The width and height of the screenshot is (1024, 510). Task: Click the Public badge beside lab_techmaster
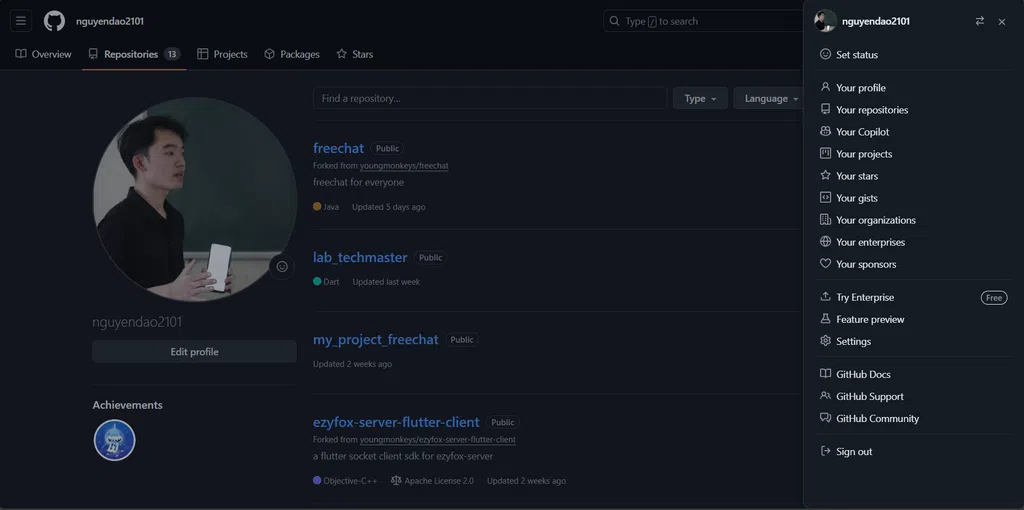(430, 257)
